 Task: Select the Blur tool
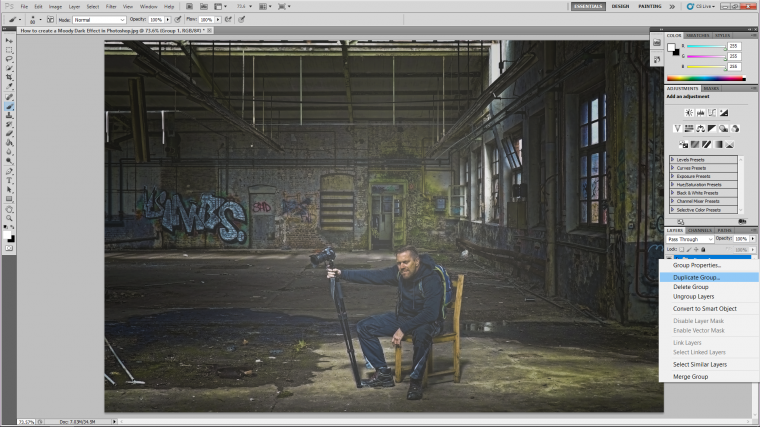[x=9, y=152]
